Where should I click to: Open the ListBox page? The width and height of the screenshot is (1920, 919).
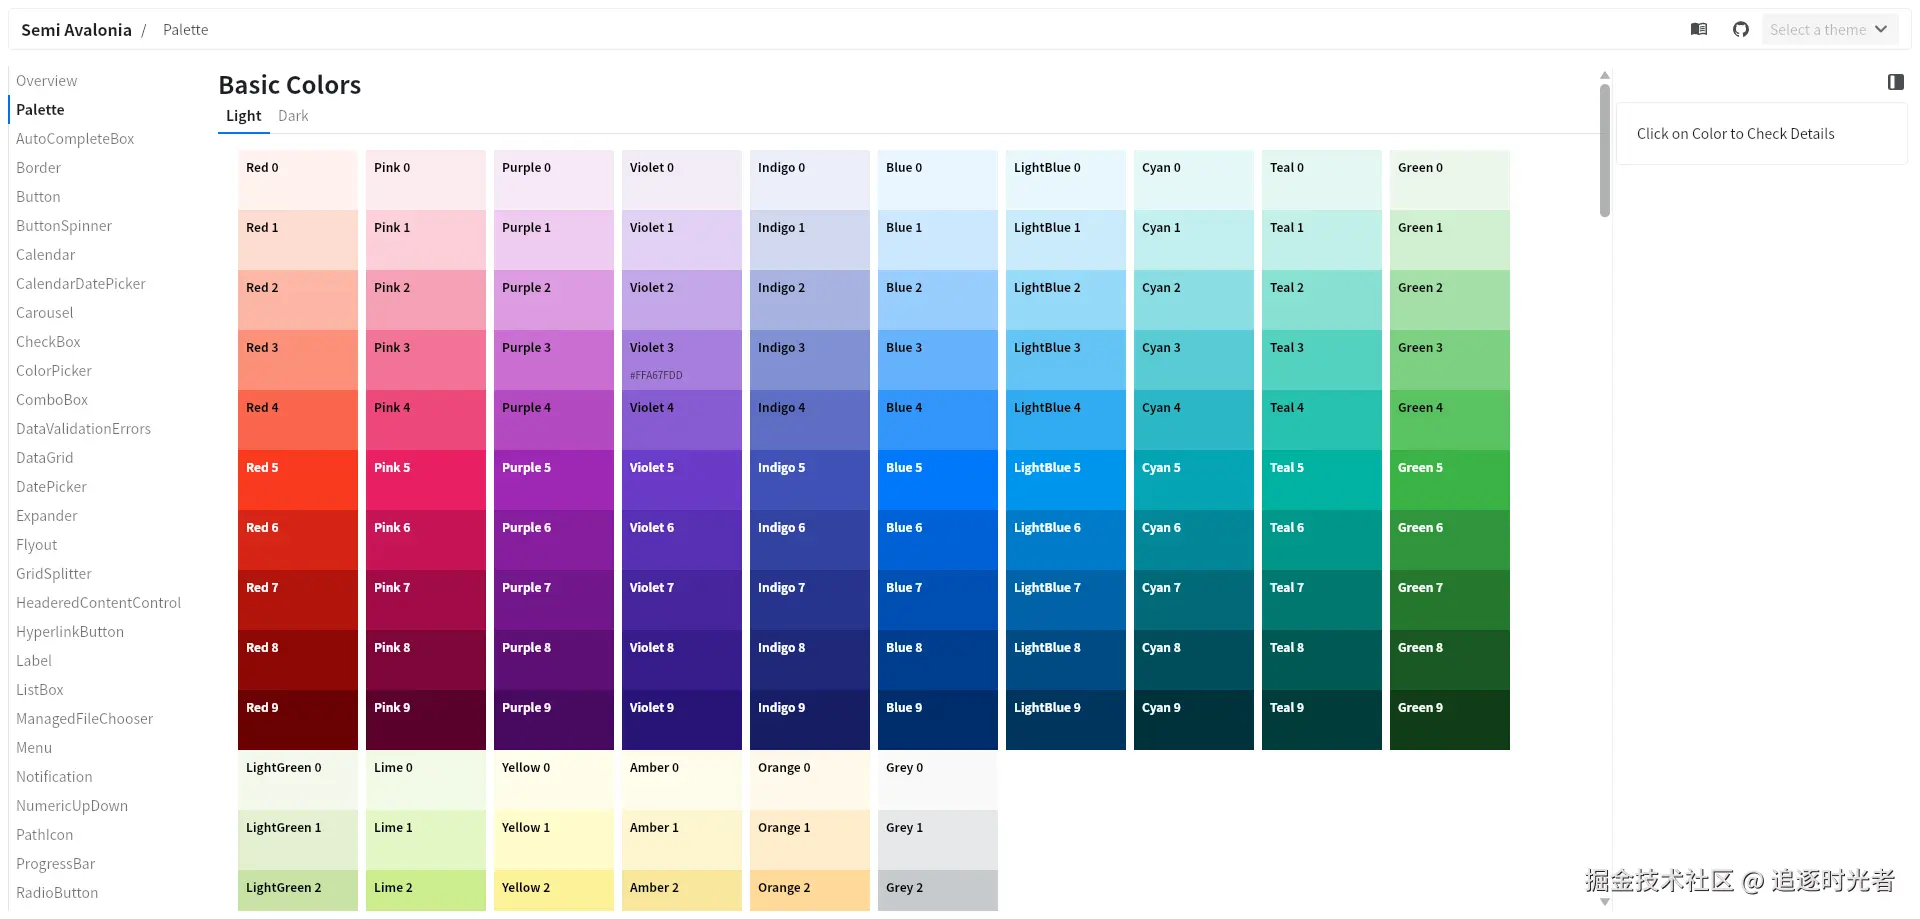(x=40, y=690)
